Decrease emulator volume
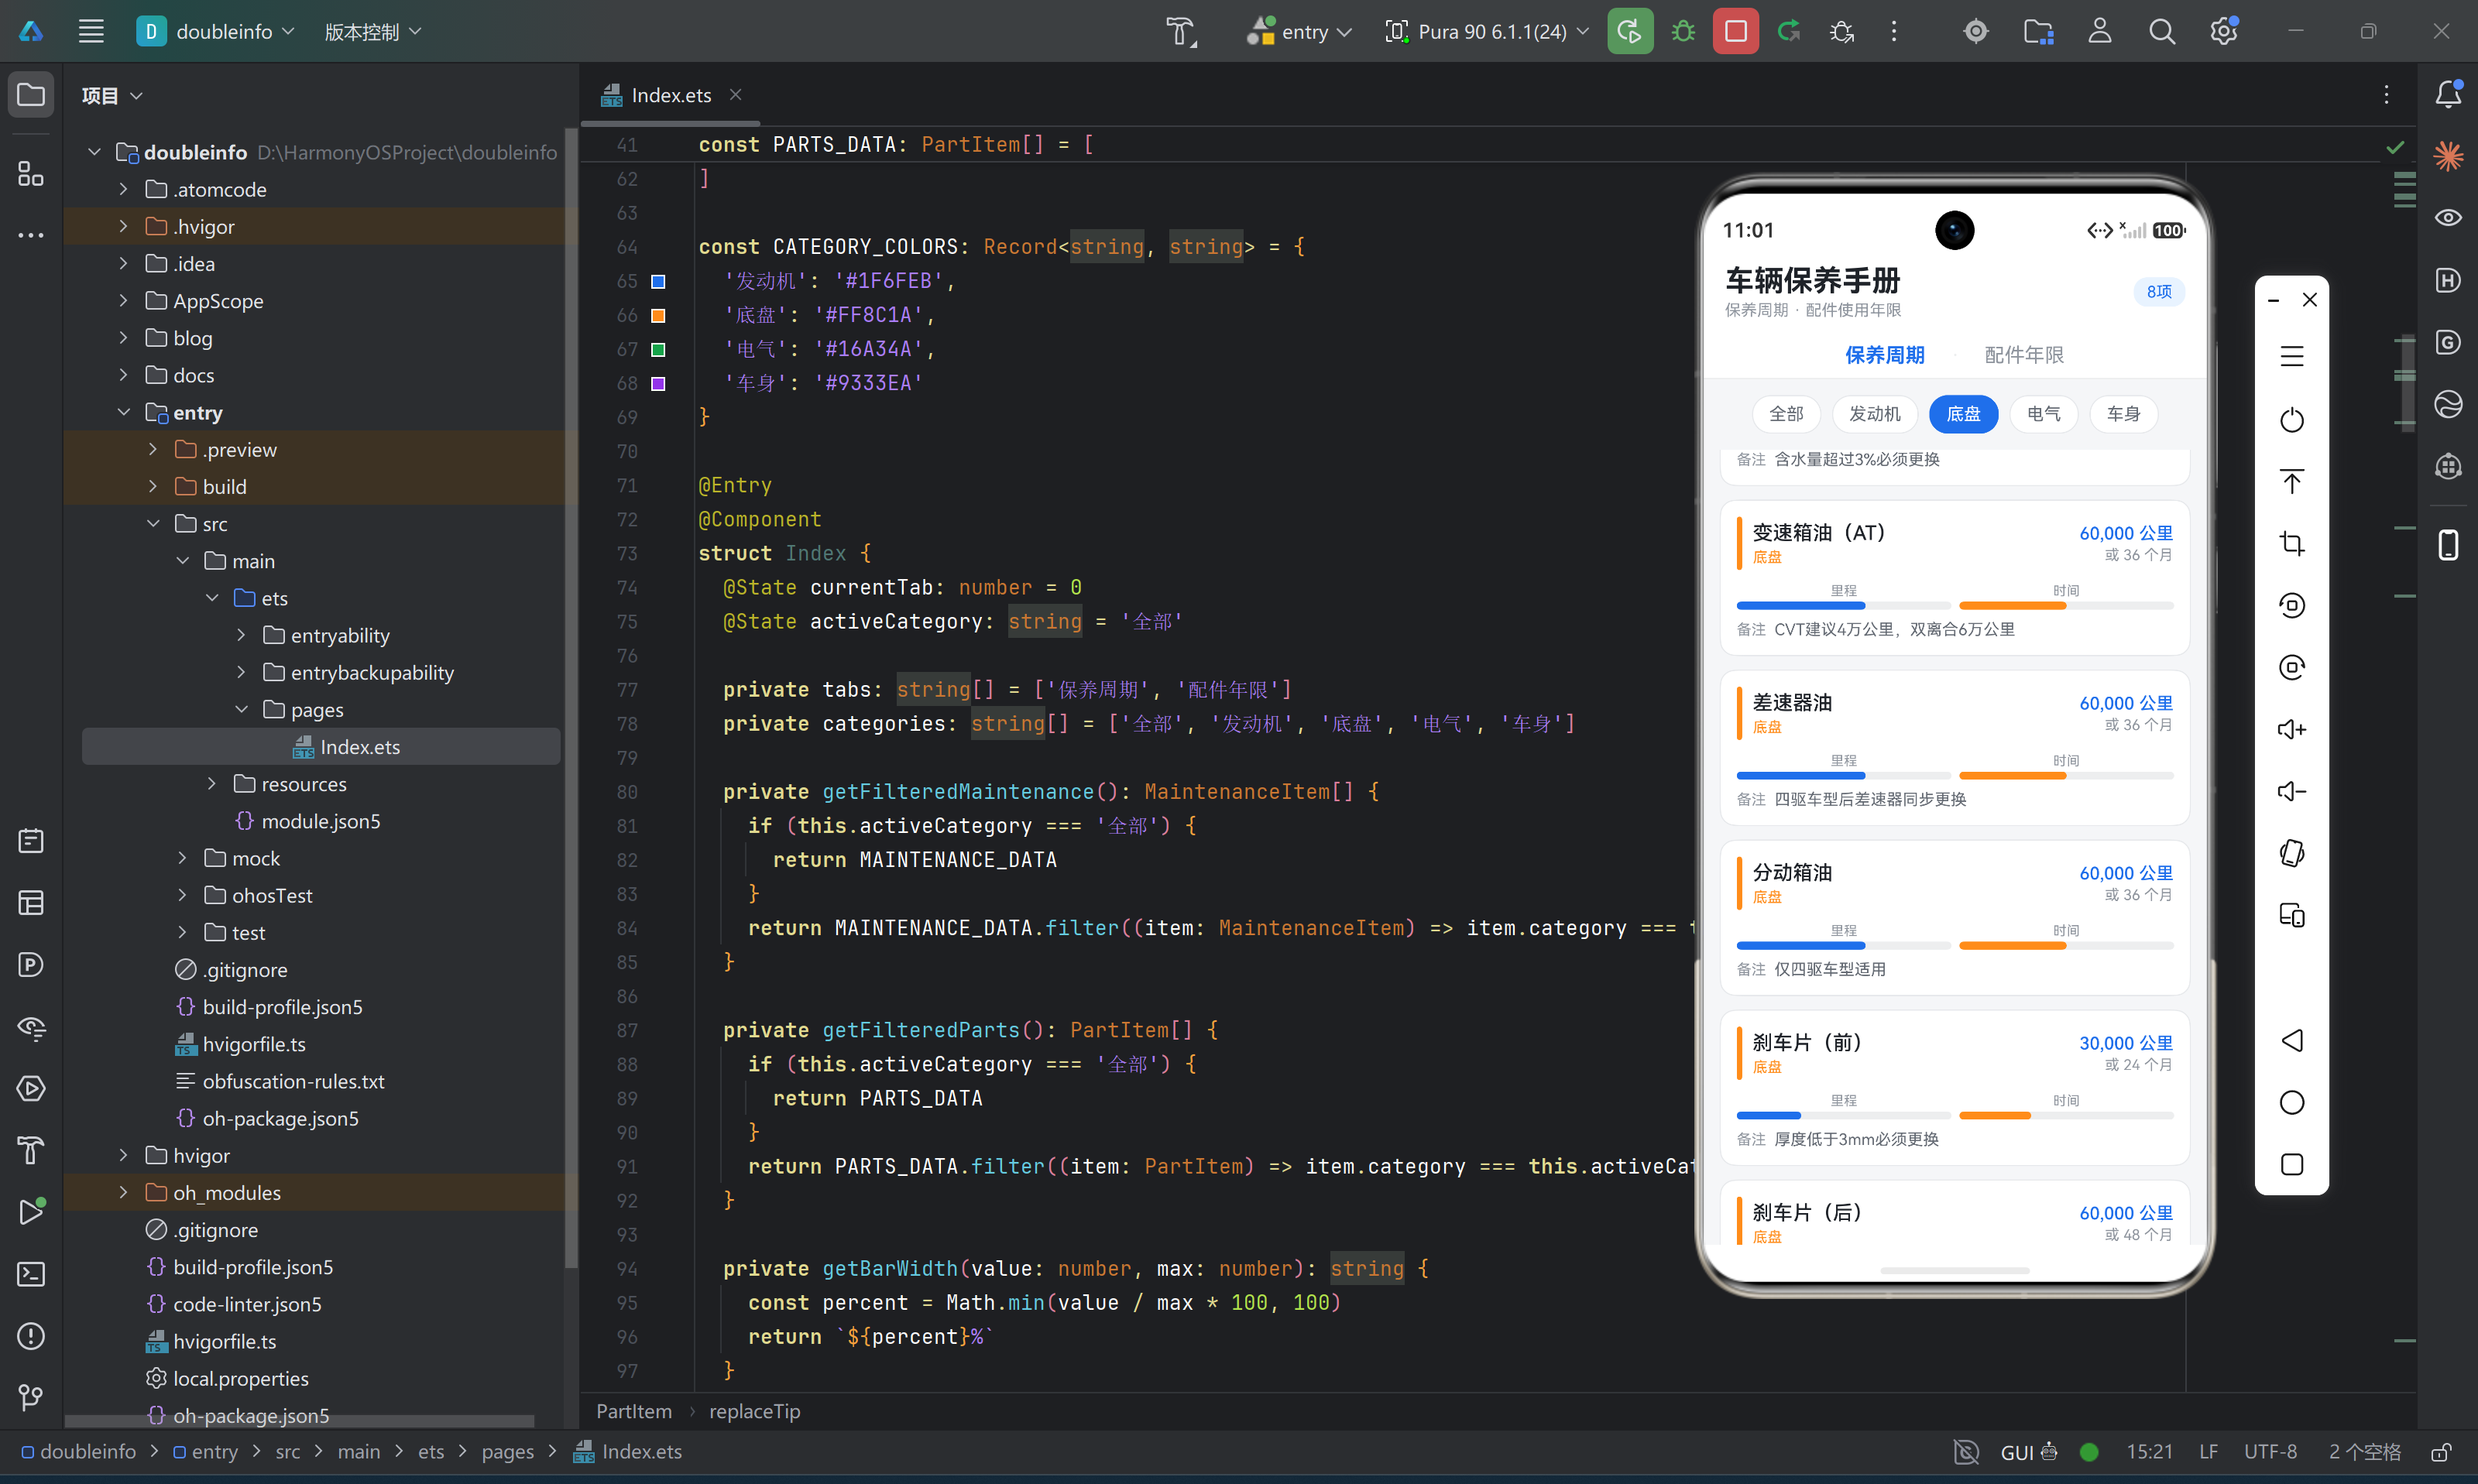 click(2291, 791)
